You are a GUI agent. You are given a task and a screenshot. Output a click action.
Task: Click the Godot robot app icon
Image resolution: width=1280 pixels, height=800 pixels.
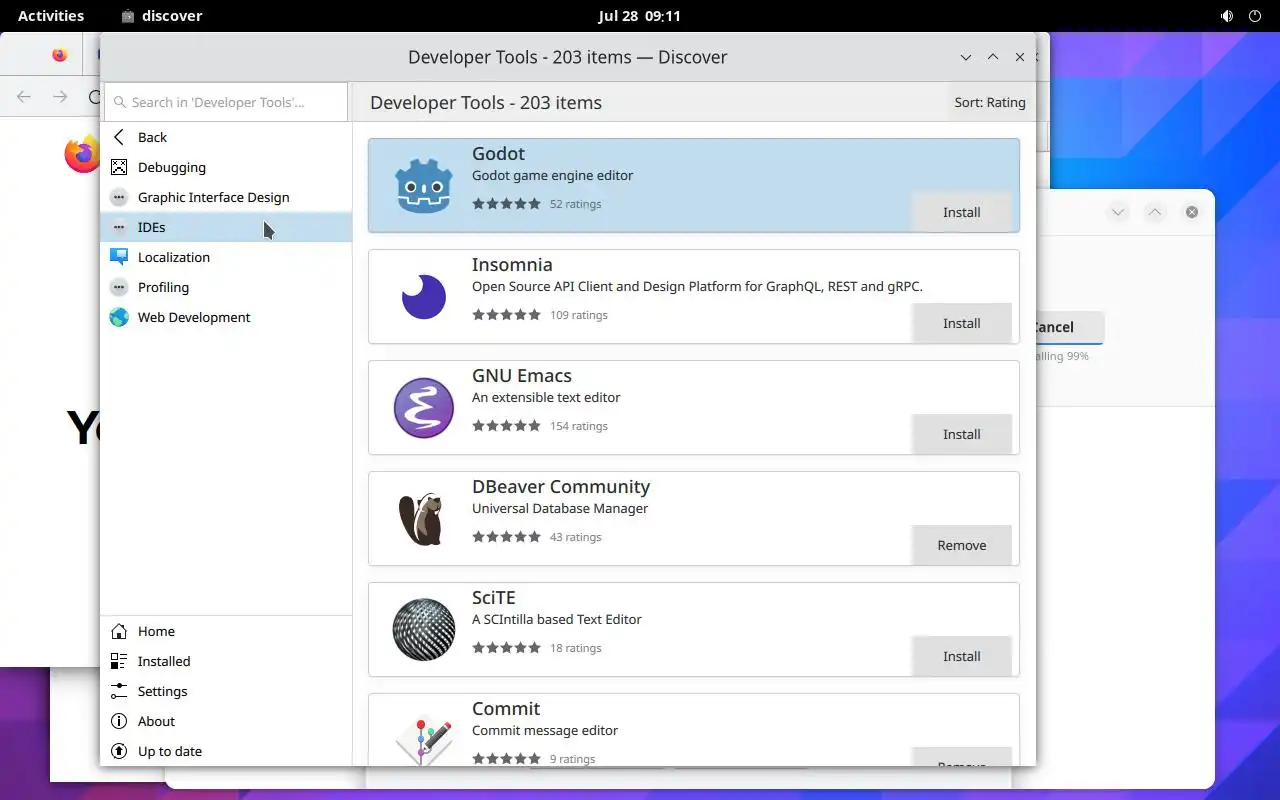[x=424, y=186]
